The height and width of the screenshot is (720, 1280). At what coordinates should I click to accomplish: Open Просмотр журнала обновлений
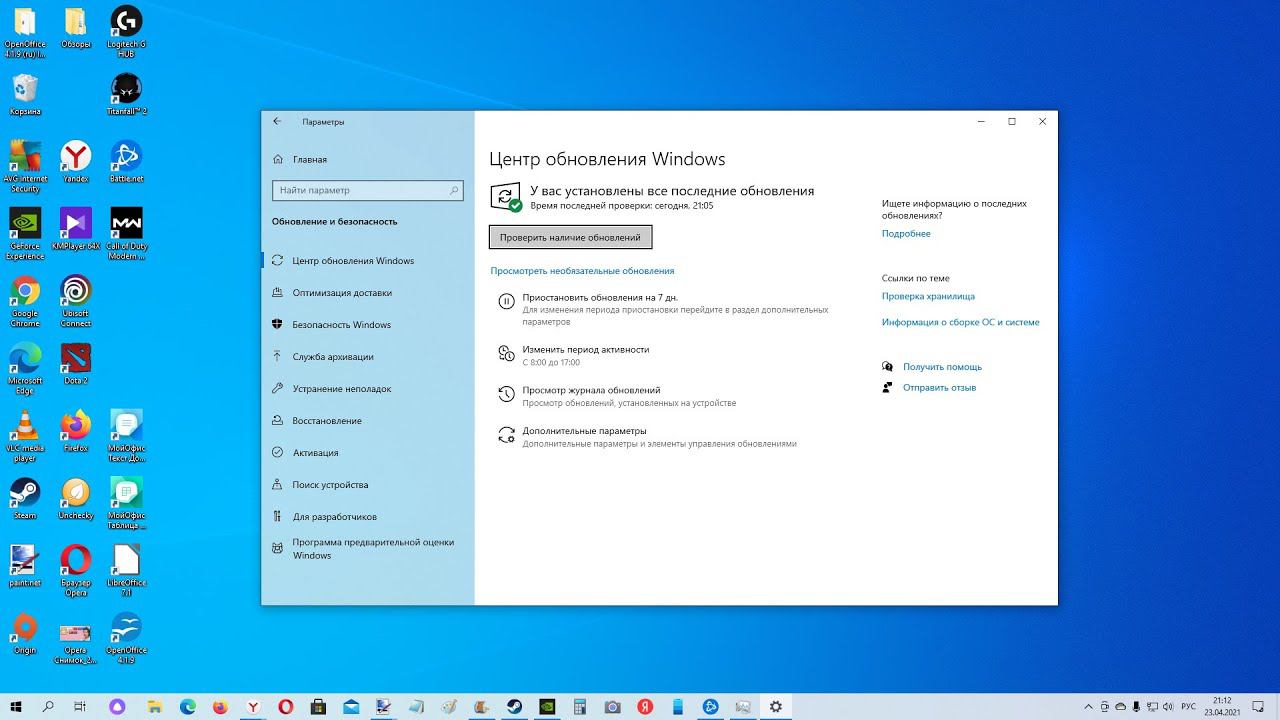591,390
